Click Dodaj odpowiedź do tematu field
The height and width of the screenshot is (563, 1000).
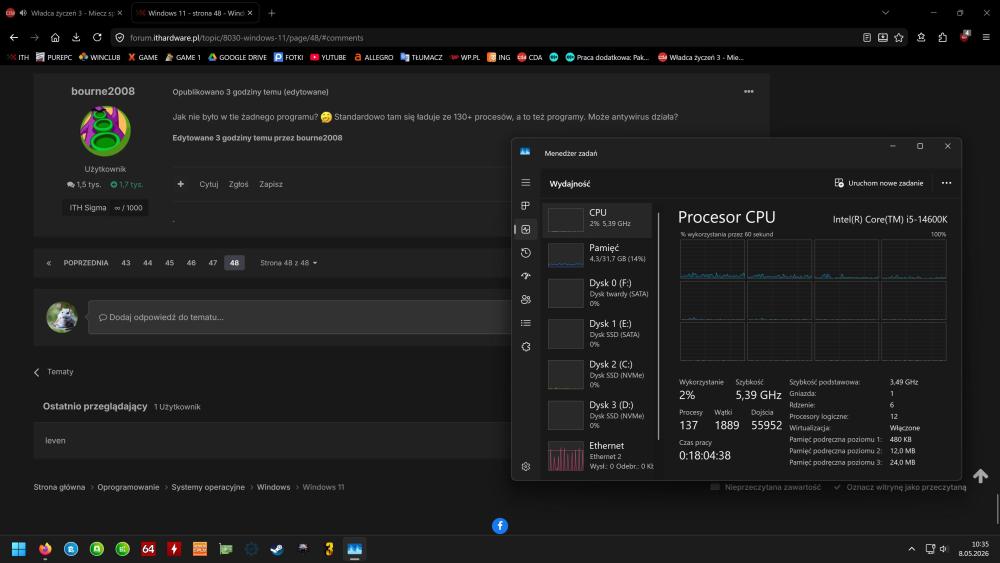pyautogui.click(x=300, y=317)
